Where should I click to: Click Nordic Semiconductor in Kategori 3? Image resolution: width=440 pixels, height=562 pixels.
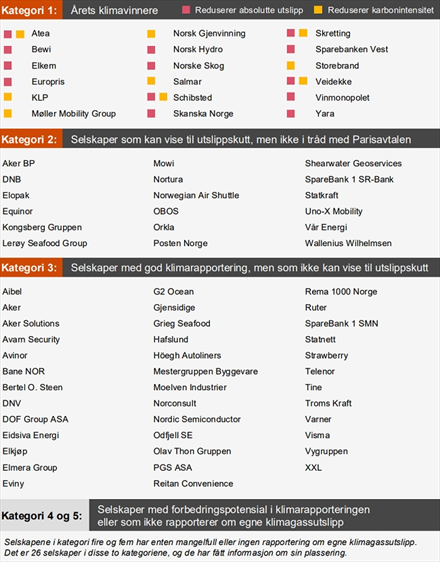coord(197,419)
